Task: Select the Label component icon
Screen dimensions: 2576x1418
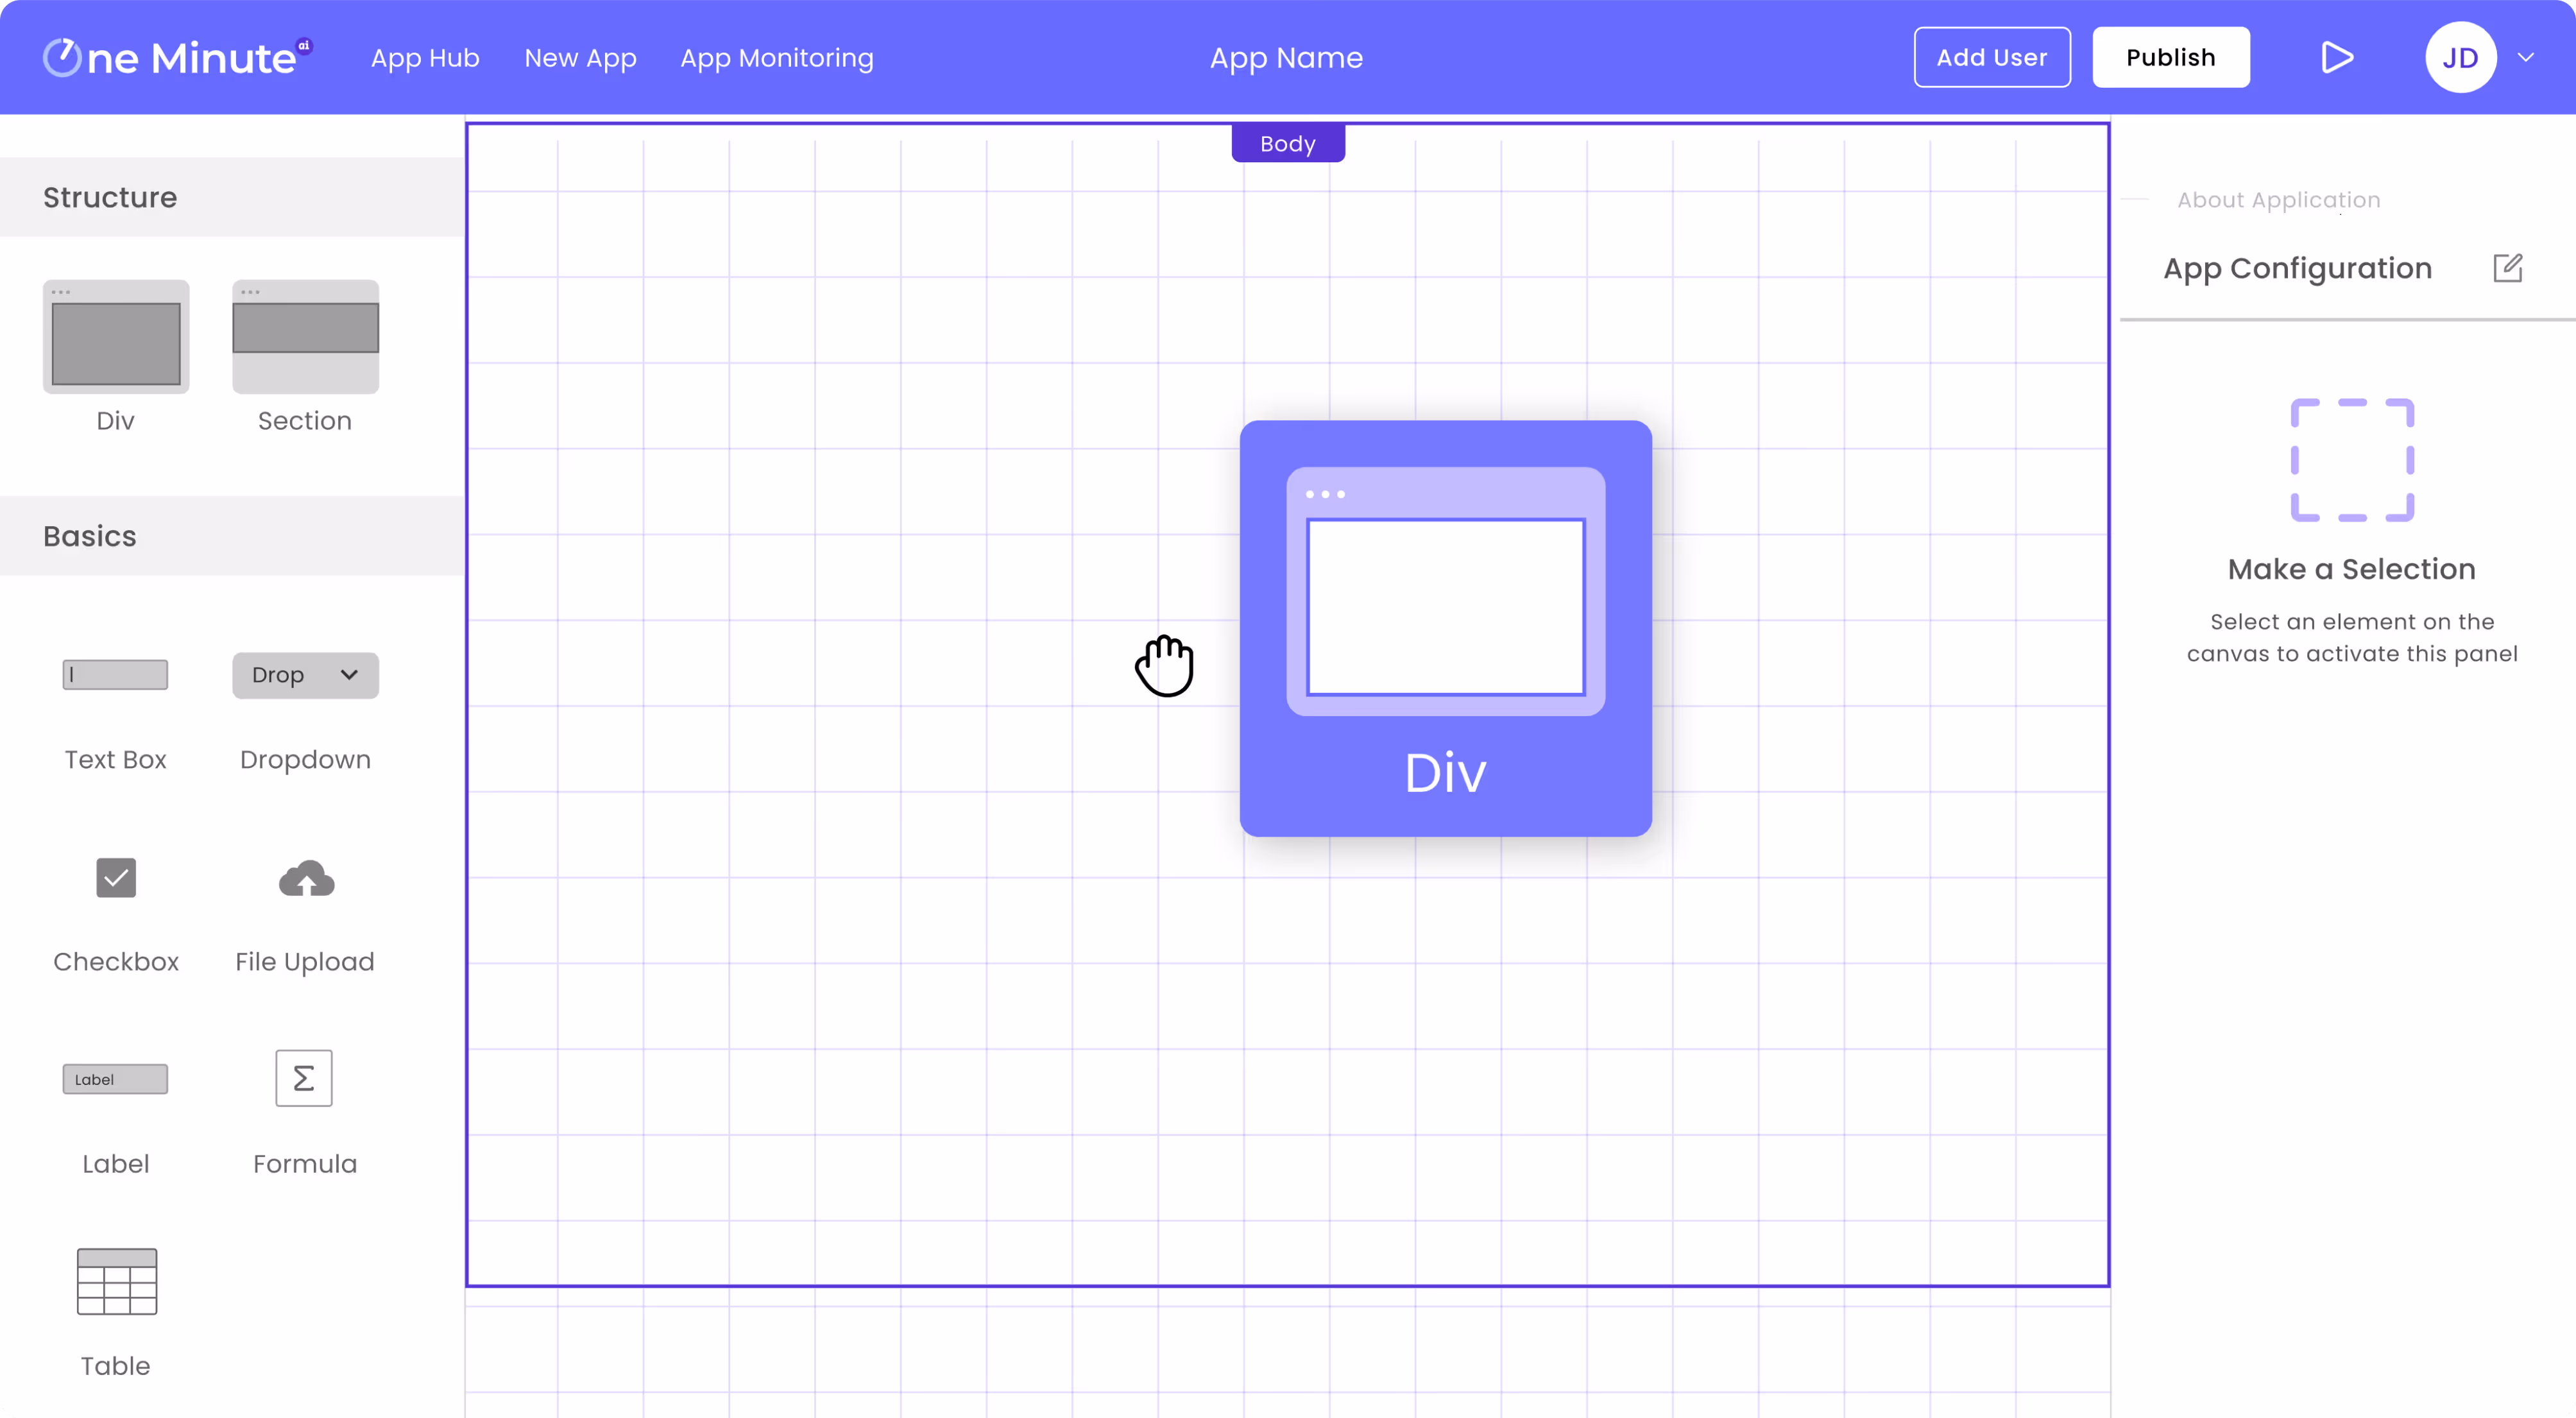Action: click(116, 1079)
